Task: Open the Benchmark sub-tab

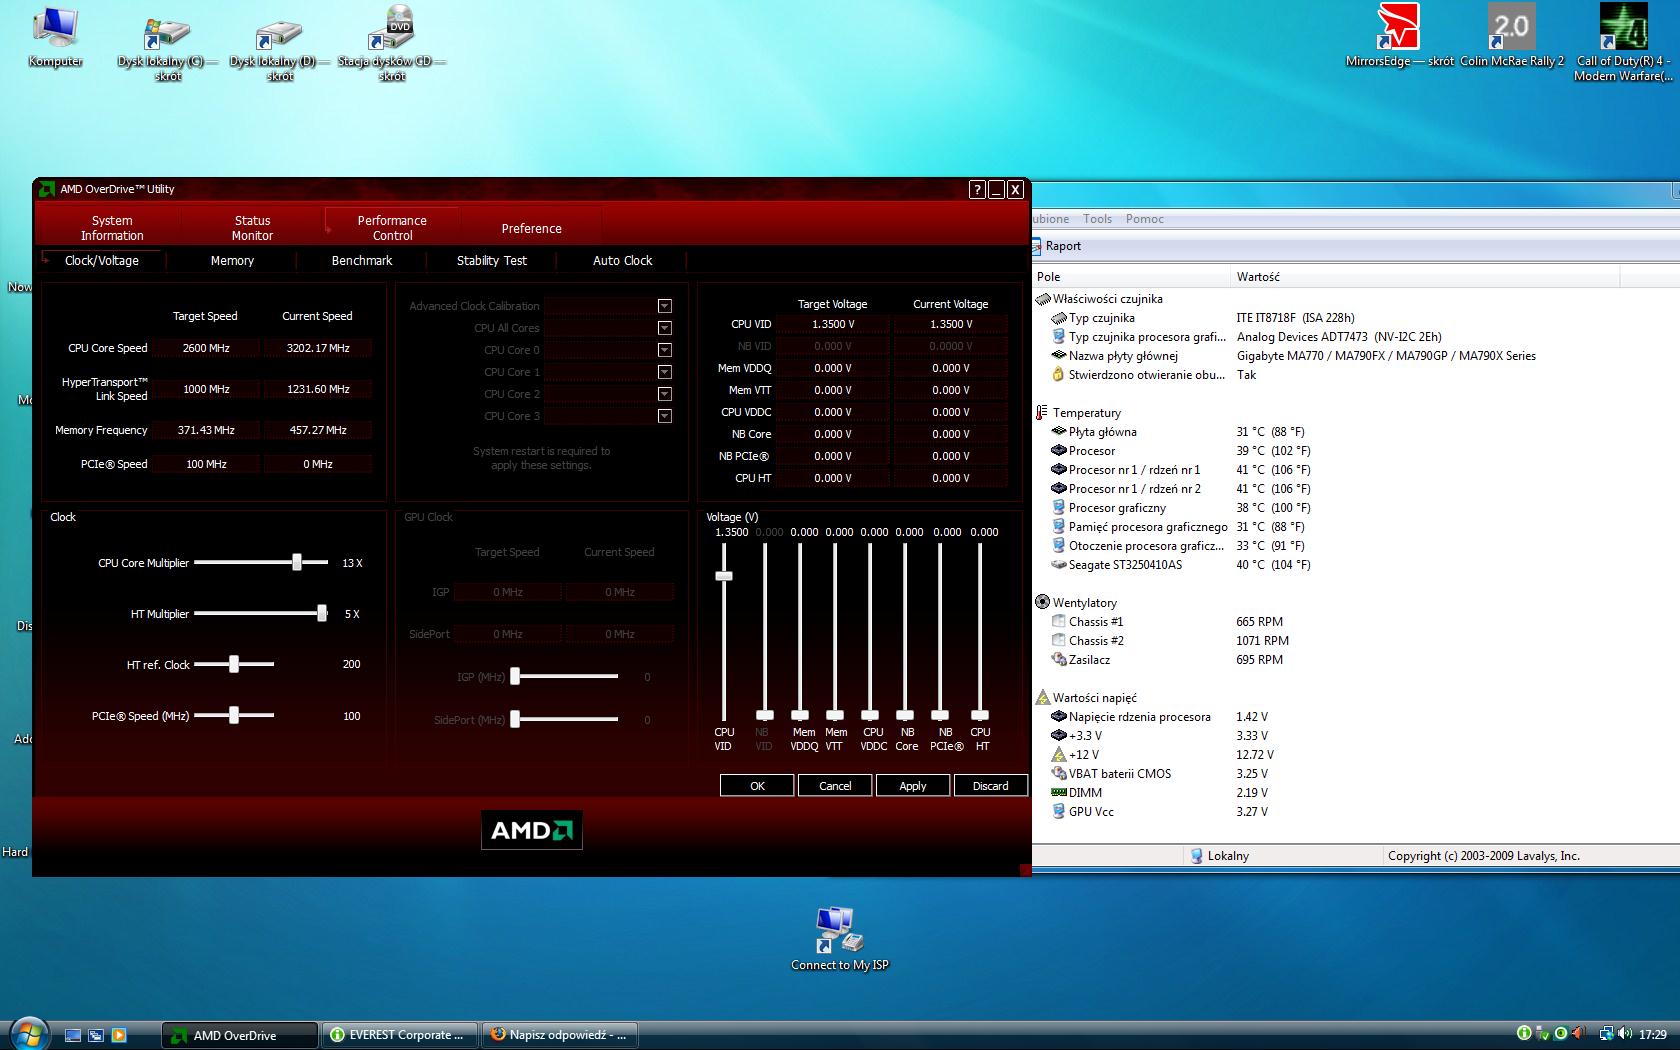Action: (x=362, y=260)
